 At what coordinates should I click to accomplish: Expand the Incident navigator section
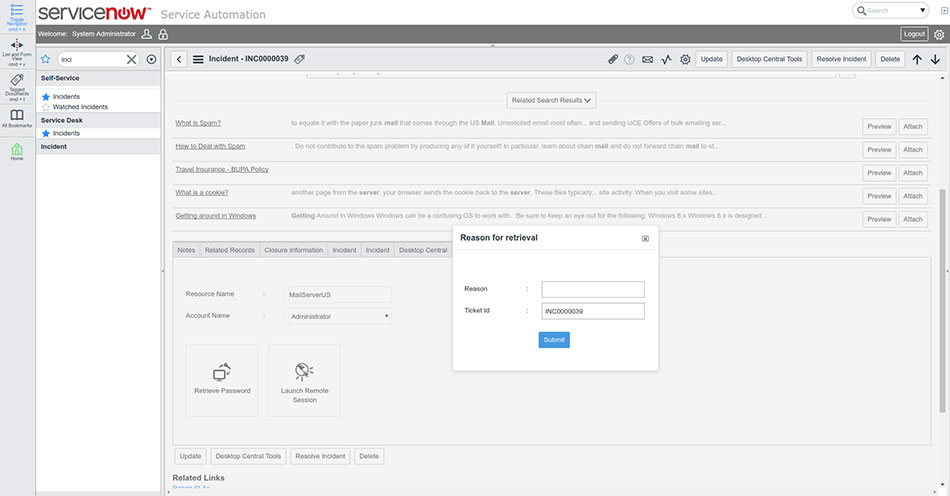[98, 147]
